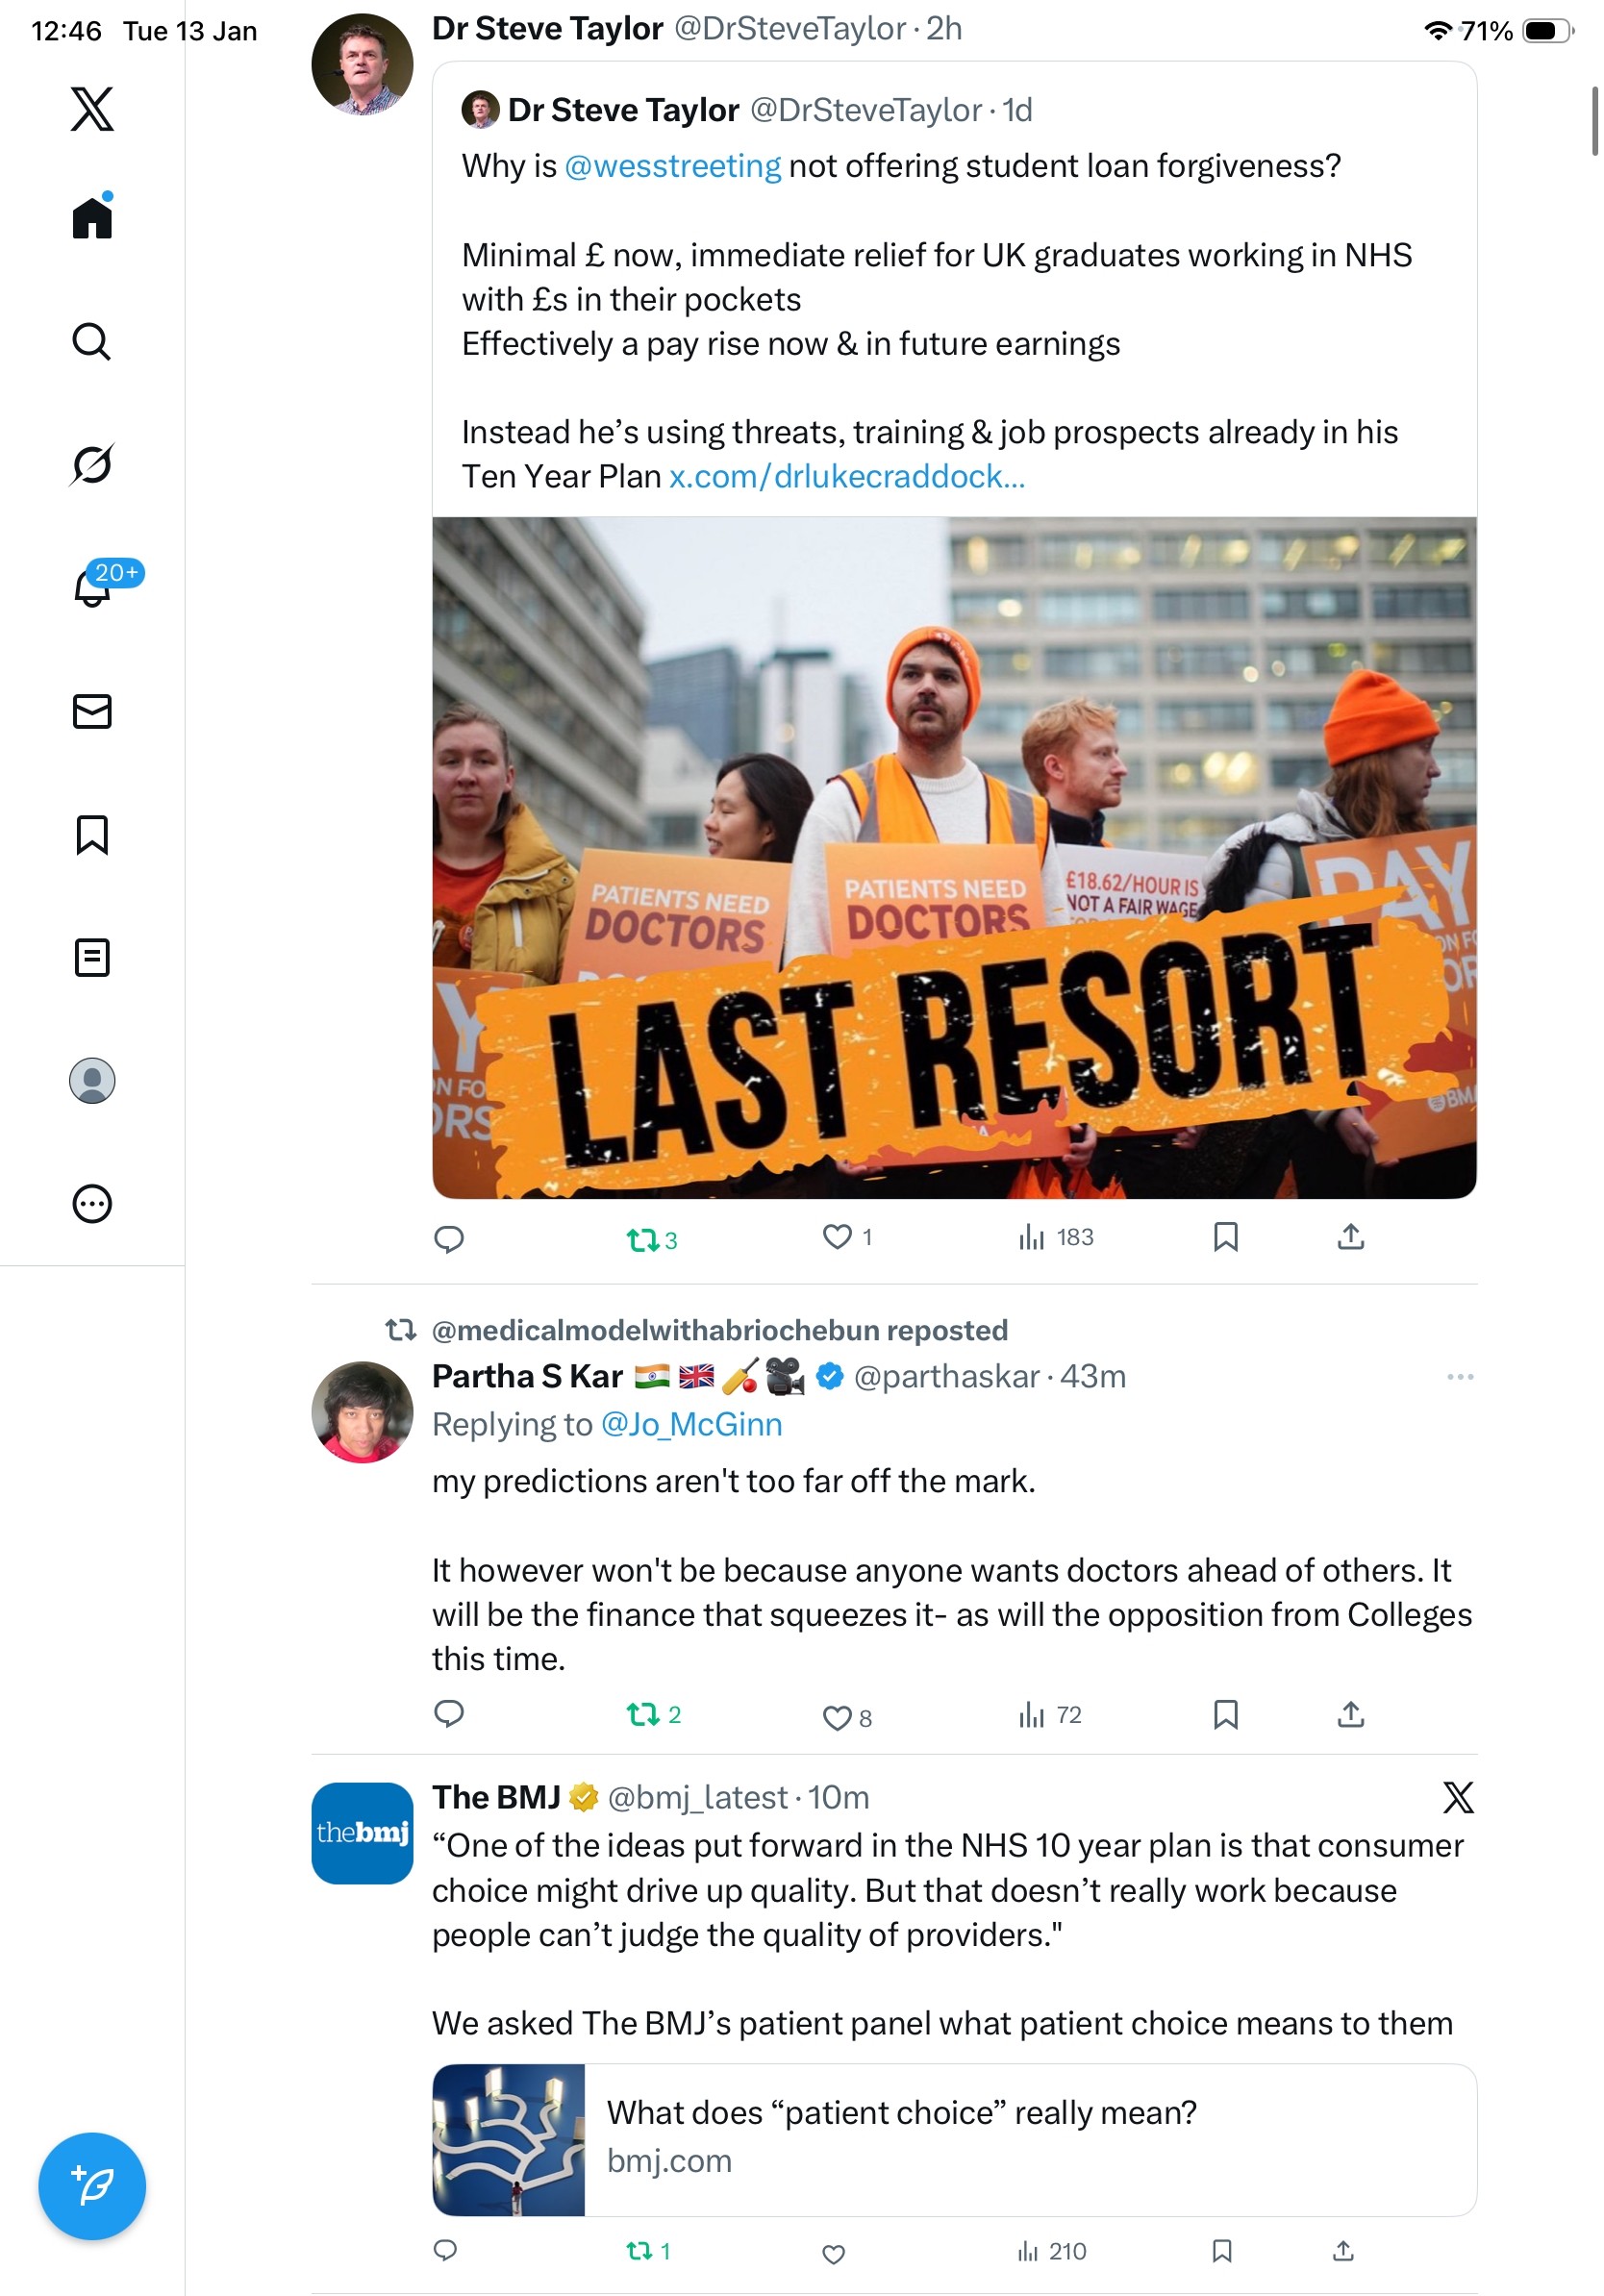The image size is (1604, 2296).
Task: Tap the compose new post button
Action: [x=92, y=2185]
